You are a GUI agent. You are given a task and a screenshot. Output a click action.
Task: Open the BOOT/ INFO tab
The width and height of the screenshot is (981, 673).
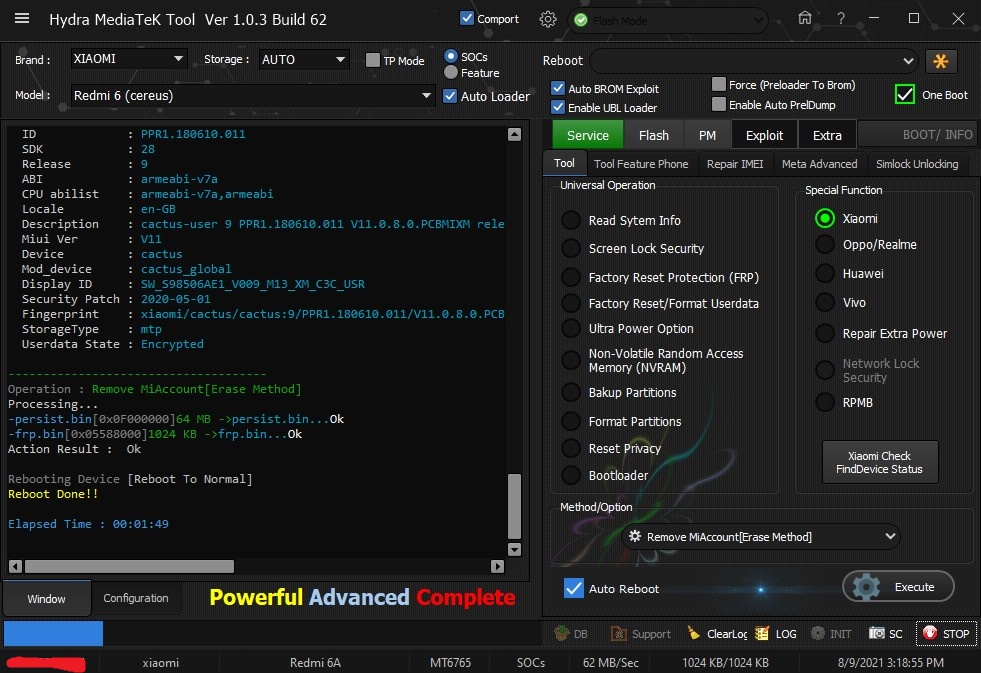pyautogui.click(x=917, y=134)
